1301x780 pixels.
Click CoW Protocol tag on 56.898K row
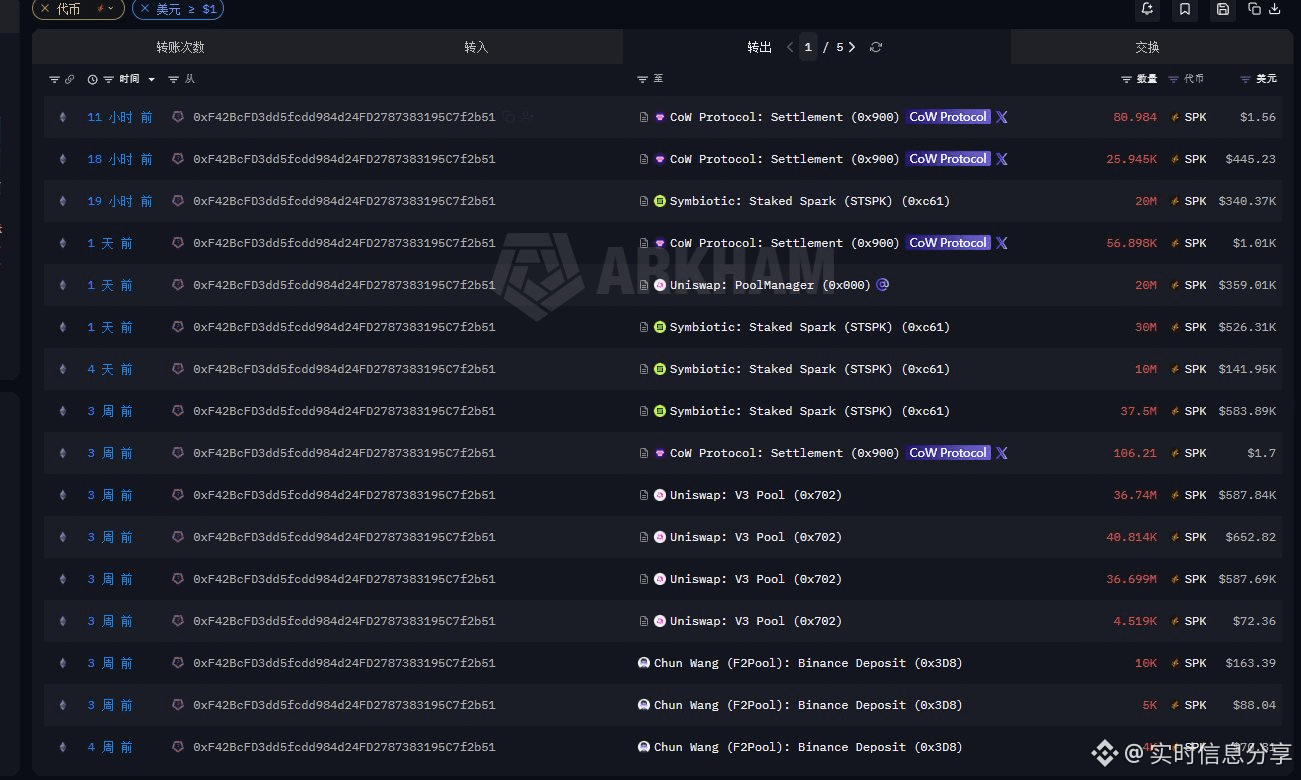(948, 243)
